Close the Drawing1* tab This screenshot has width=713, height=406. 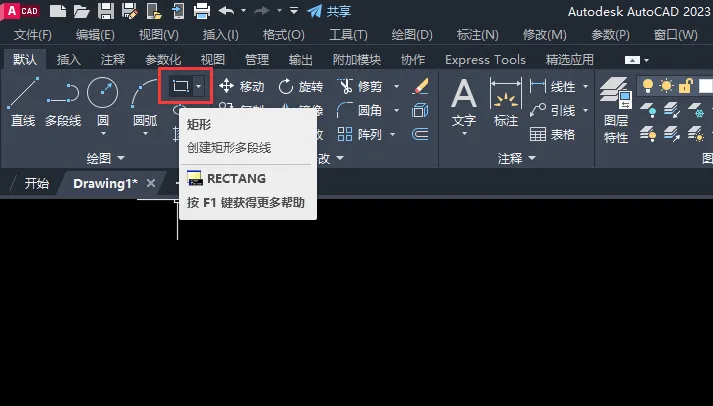click(x=151, y=183)
